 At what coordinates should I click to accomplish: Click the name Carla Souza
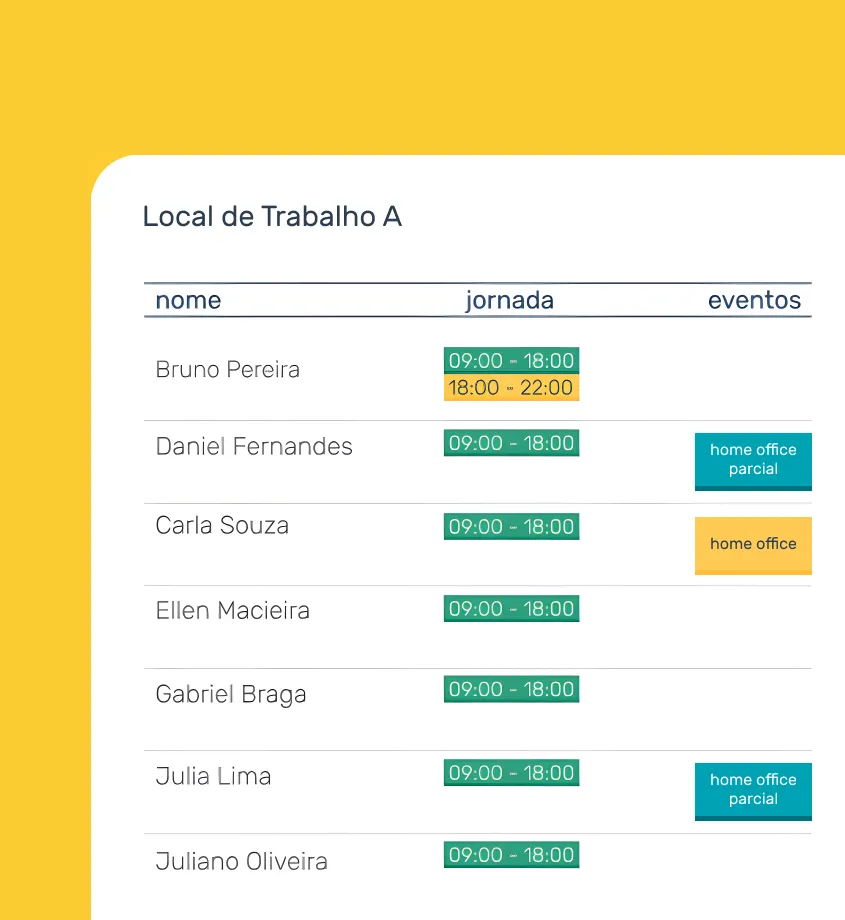tap(222, 526)
